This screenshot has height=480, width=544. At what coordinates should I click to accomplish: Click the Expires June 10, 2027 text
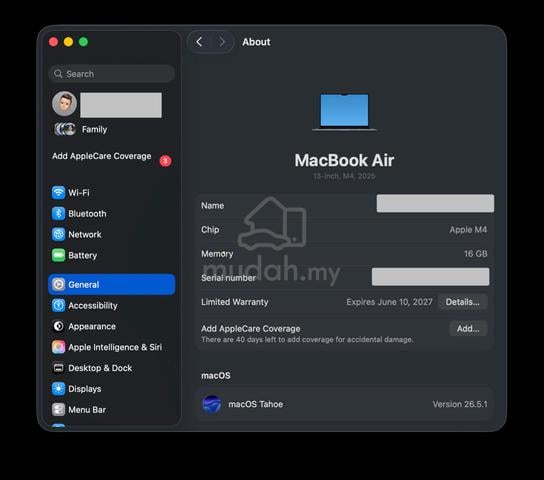[389, 302]
